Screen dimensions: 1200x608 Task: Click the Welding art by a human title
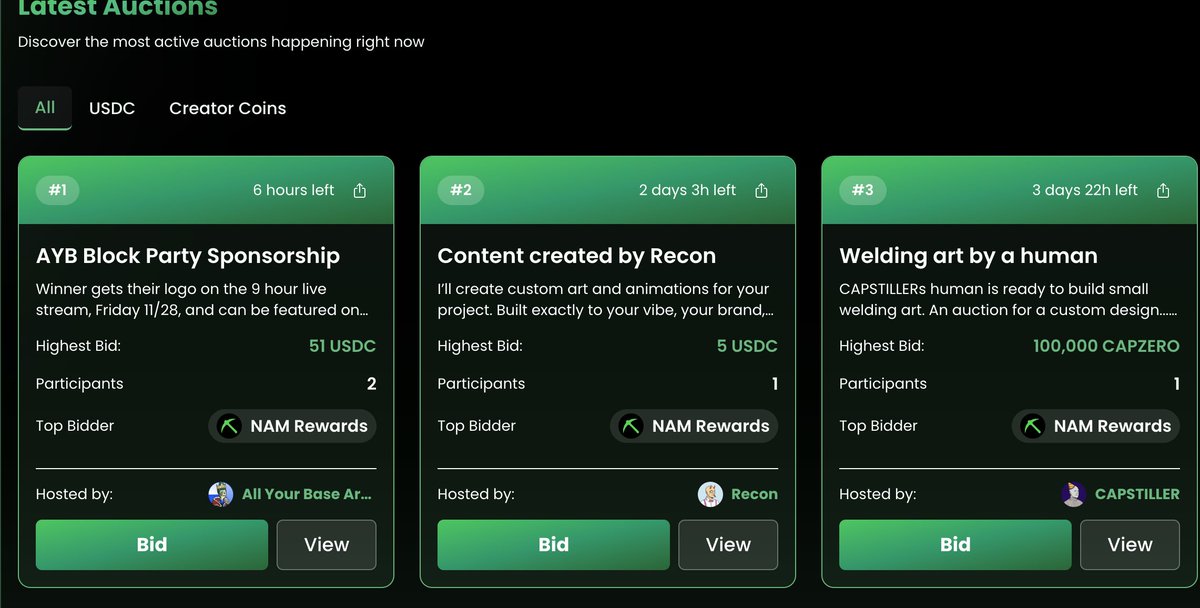point(969,256)
